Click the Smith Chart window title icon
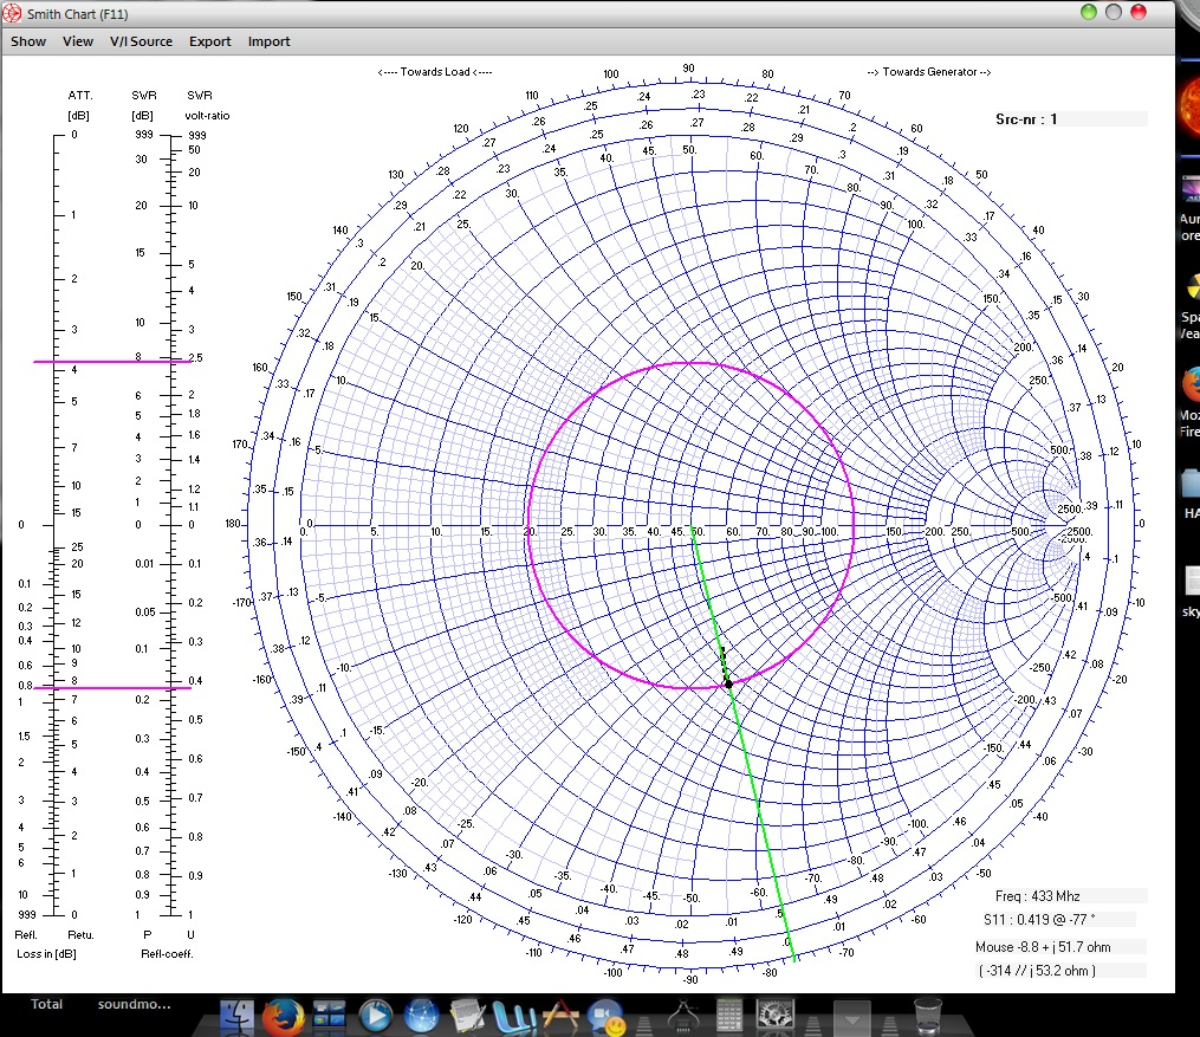The height and width of the screenshot is (1037, 1200). pyautogui.click(x=12, y=13)
